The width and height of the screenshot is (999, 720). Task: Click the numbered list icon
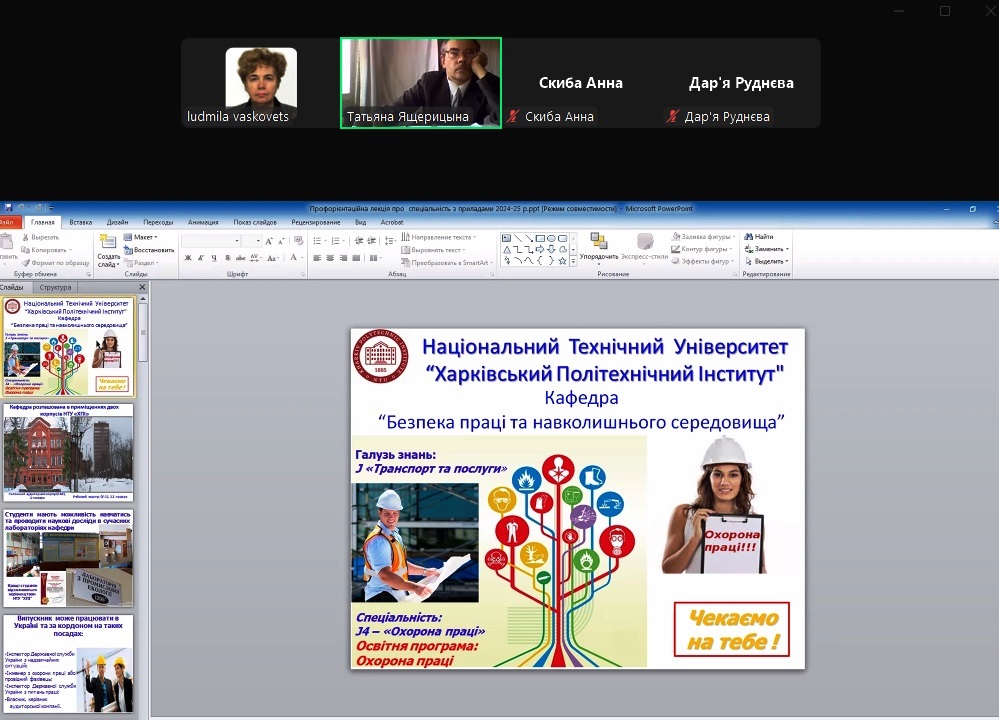point(336,241)
